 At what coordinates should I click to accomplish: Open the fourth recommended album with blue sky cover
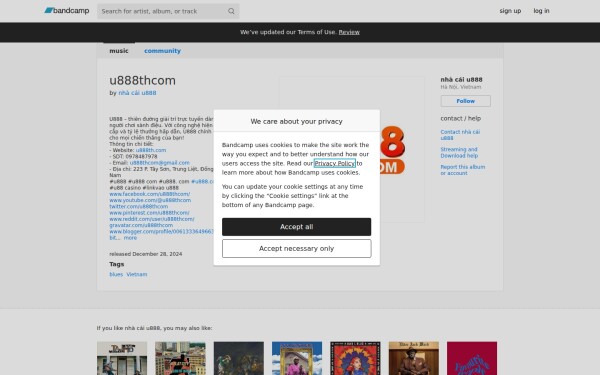pyautogui.click(x=297, y=358)
